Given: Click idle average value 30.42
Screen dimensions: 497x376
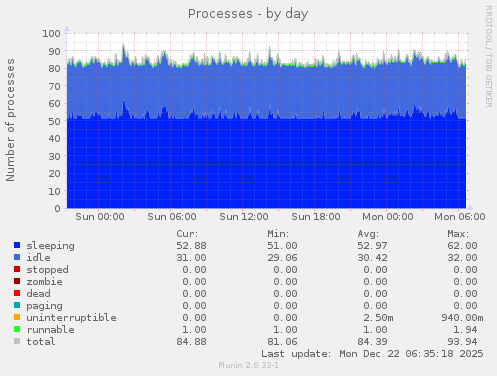Looking at the screenshot, I should (x=372, y=258).
